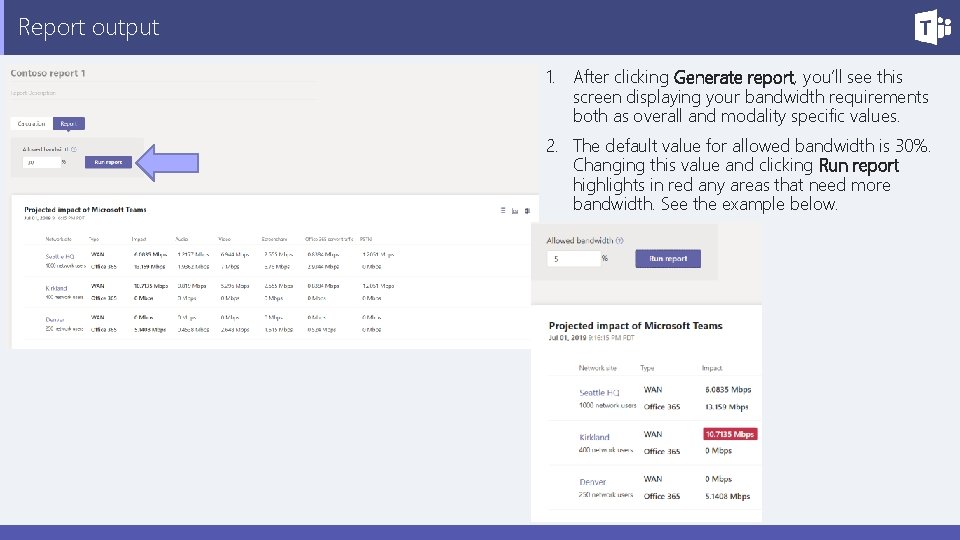960x540 pixels.
Task: Switch to list view icon in Projected impact panel
Action: tap(503, 211)
